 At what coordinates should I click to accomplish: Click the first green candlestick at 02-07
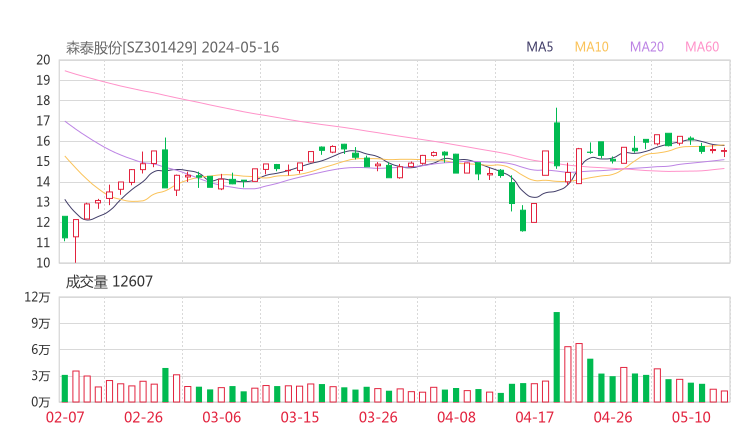(x=65, y=227)
